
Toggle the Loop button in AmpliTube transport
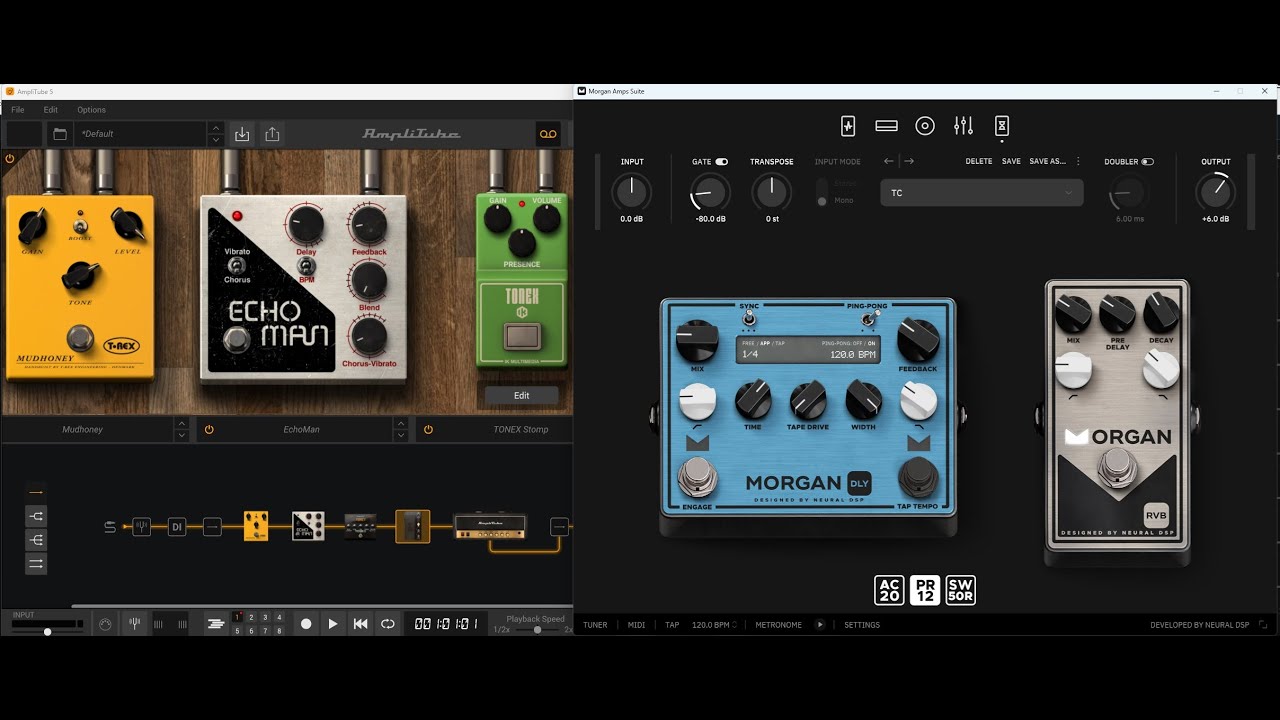click(x=388, y=624)
